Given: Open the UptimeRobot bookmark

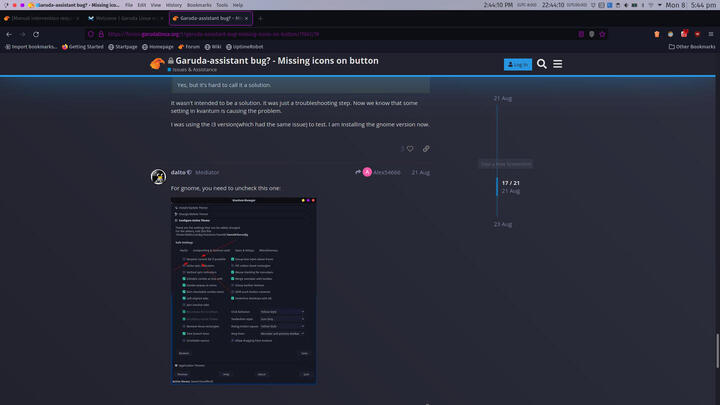Looking at the screenshot, I should 244,47.
